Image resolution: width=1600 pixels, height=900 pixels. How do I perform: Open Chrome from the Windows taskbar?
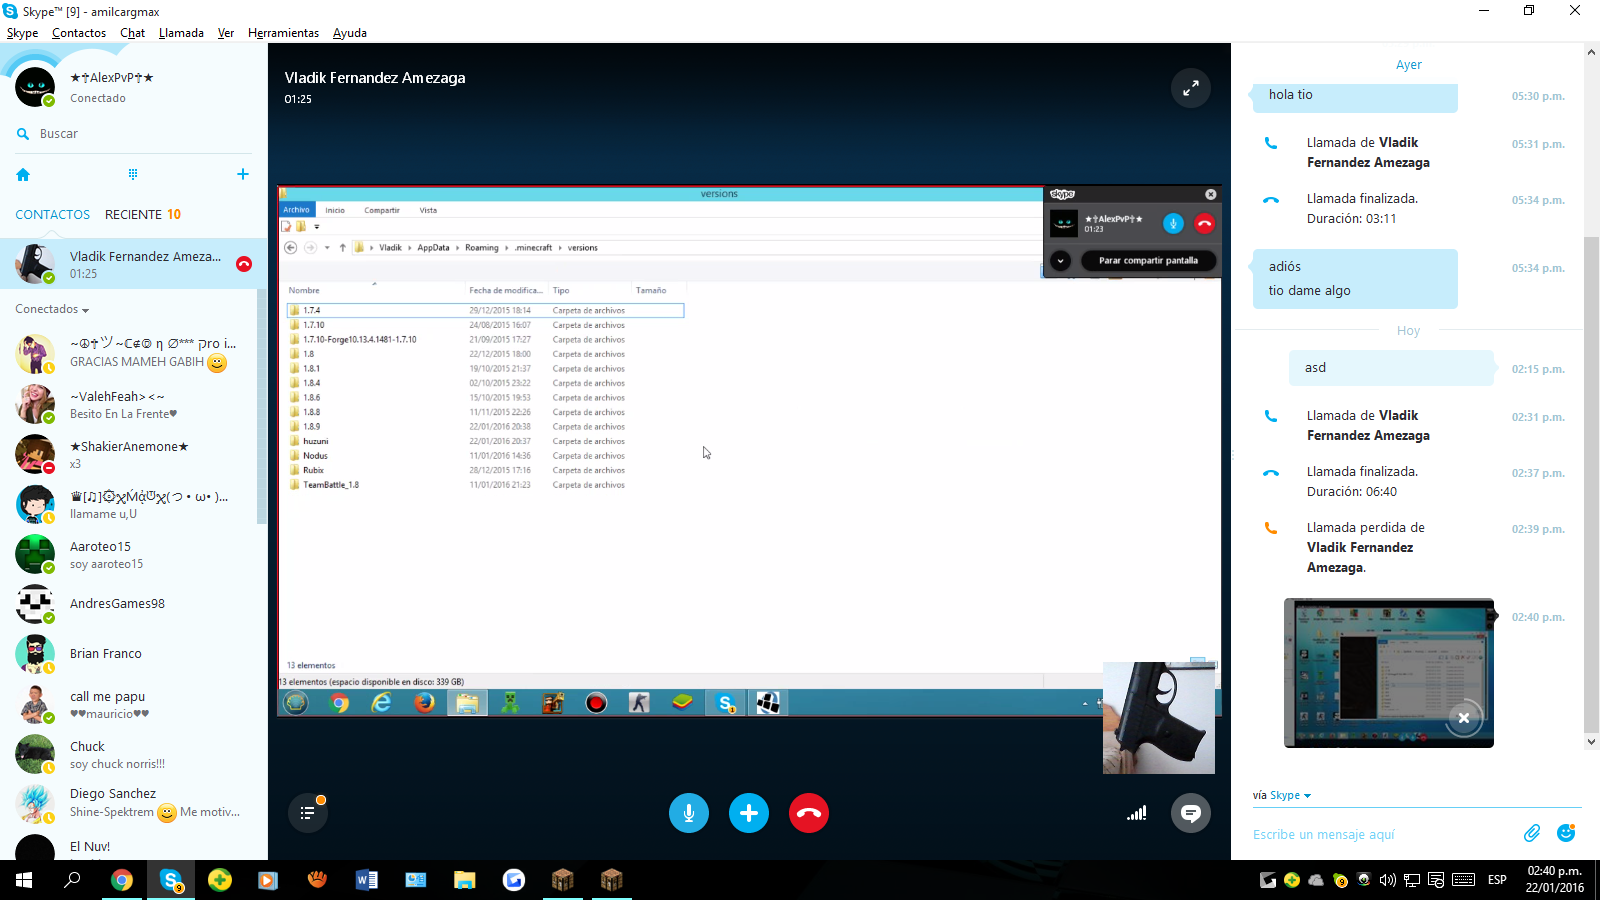[x=122, y=880]
